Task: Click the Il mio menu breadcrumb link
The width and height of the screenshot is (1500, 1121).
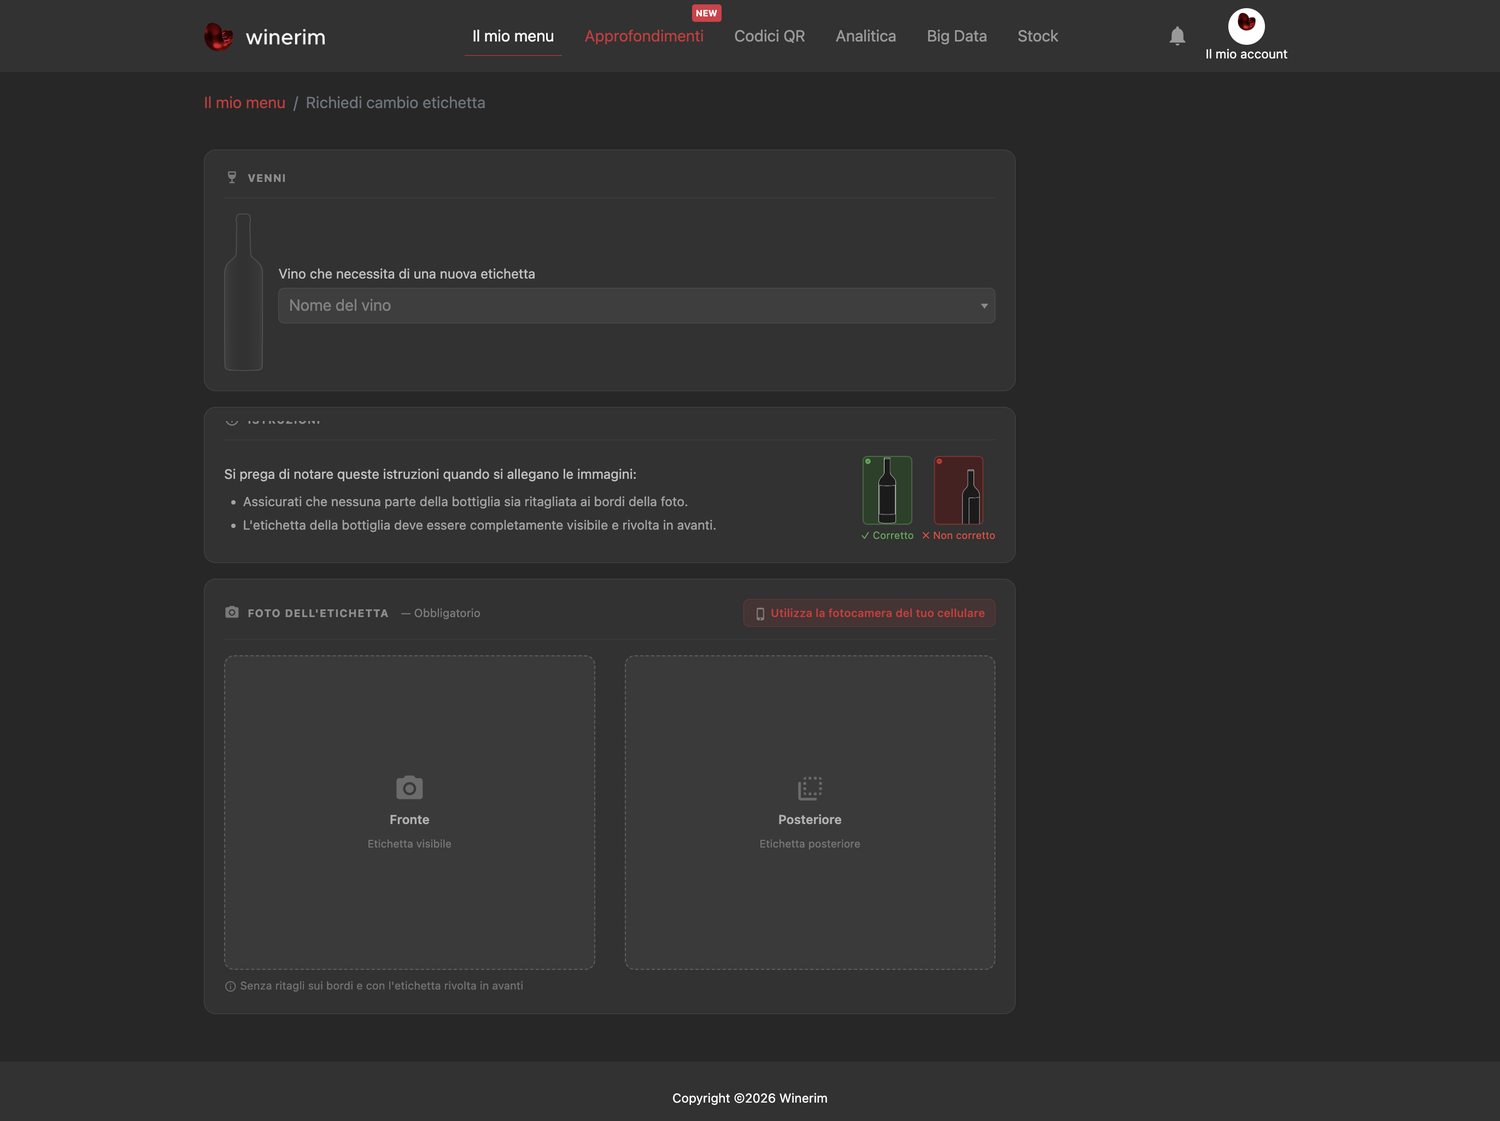Action: (245, 103)
